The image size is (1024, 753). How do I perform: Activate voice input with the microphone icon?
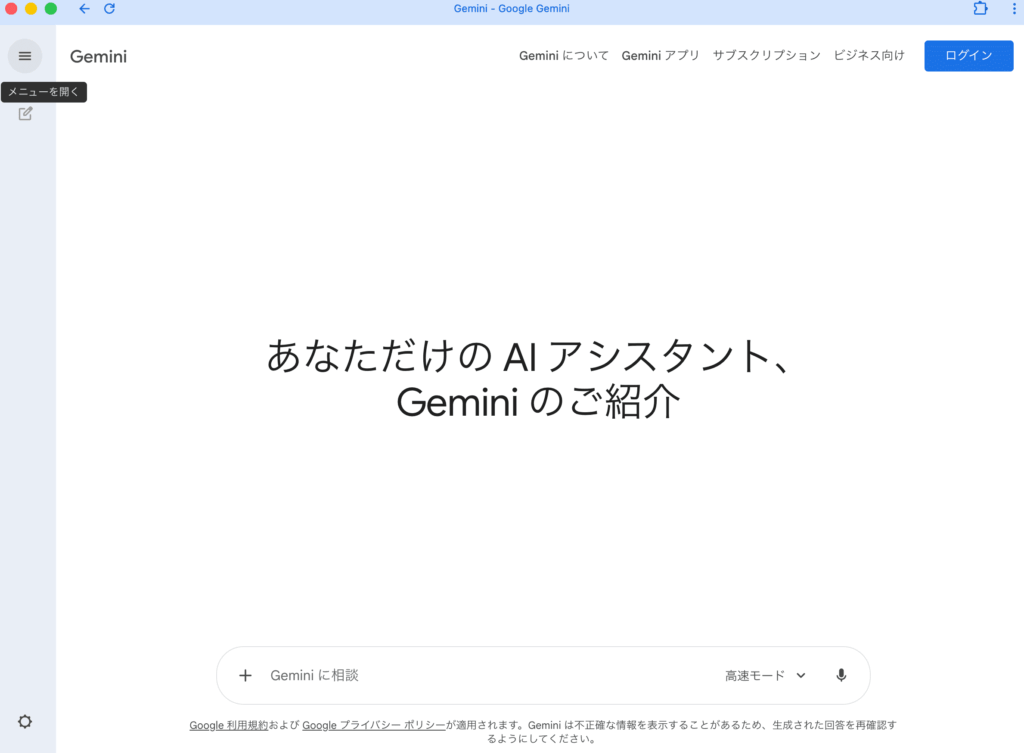pos(840,675)
